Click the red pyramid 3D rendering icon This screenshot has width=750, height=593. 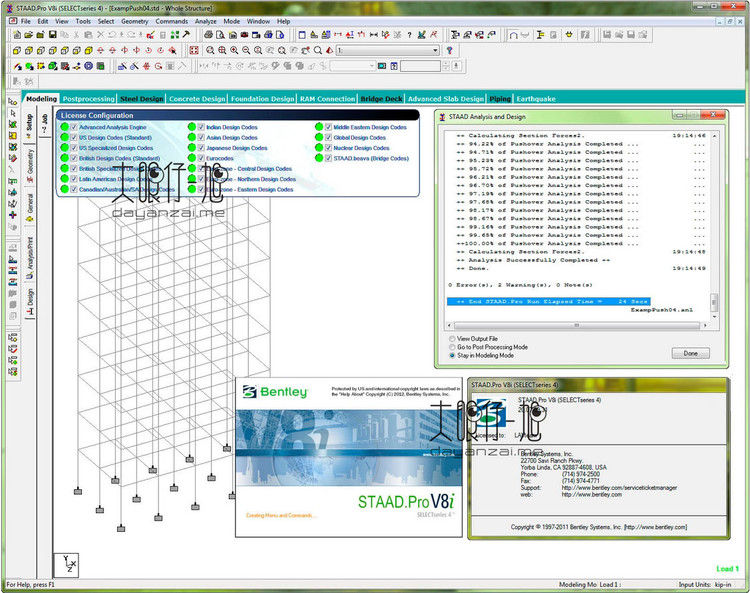[330, 50]
